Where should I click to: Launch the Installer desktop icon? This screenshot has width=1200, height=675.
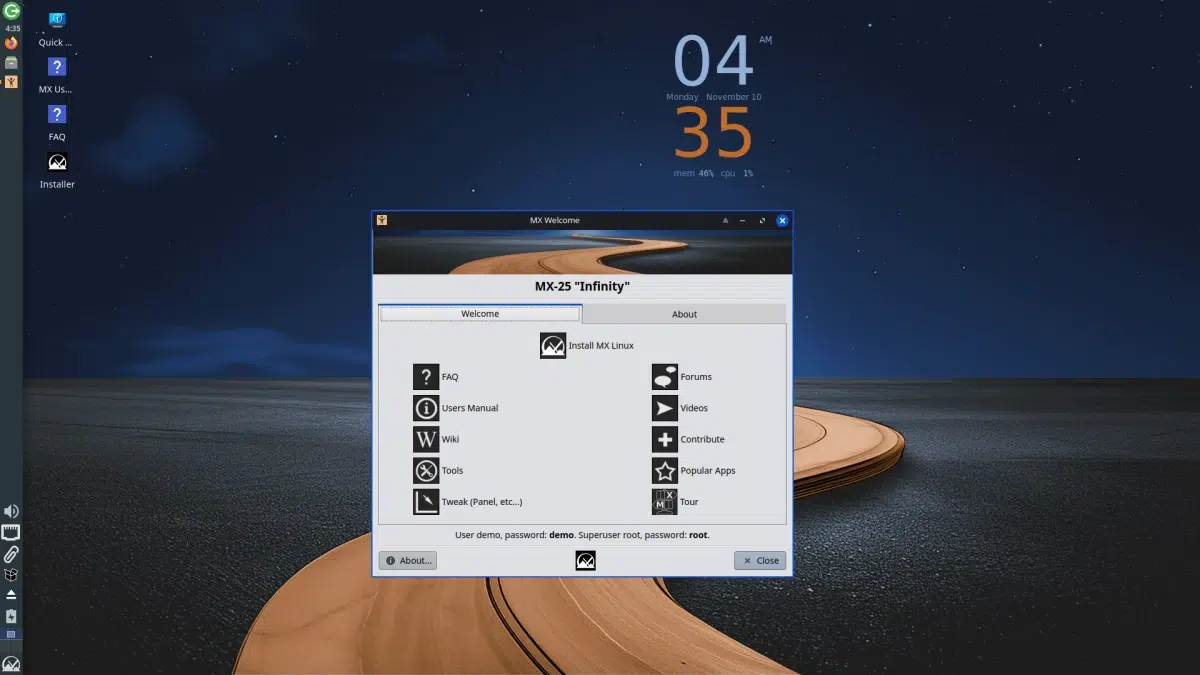[57, 162]
